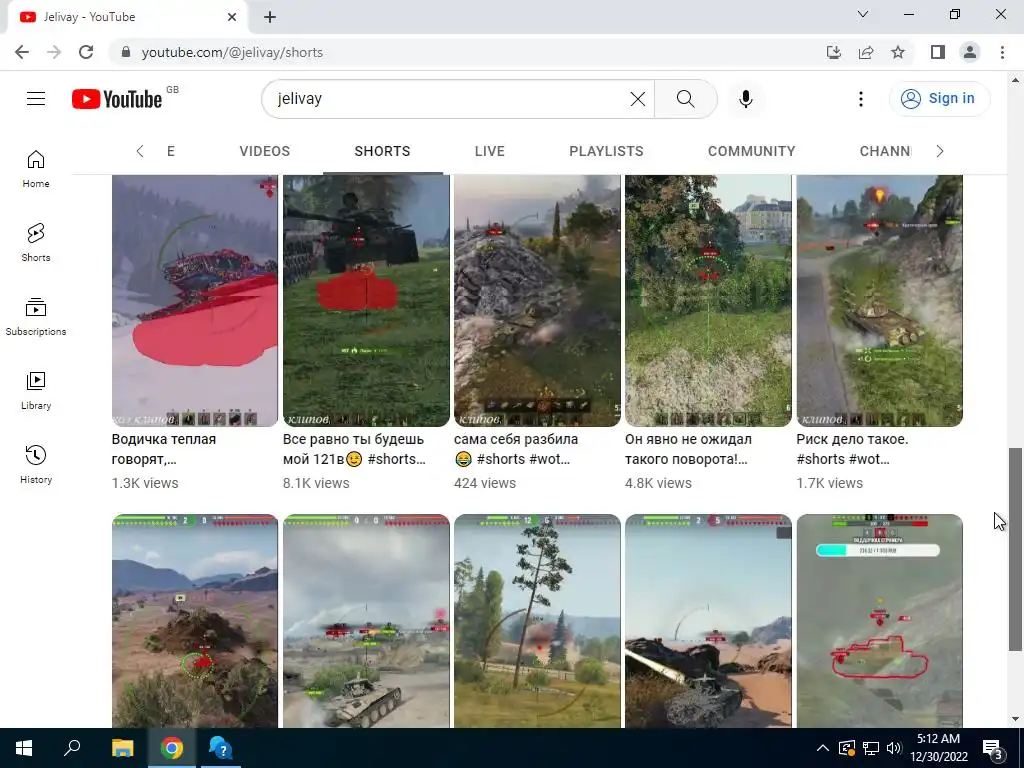Open History in the sidebar

36,464
